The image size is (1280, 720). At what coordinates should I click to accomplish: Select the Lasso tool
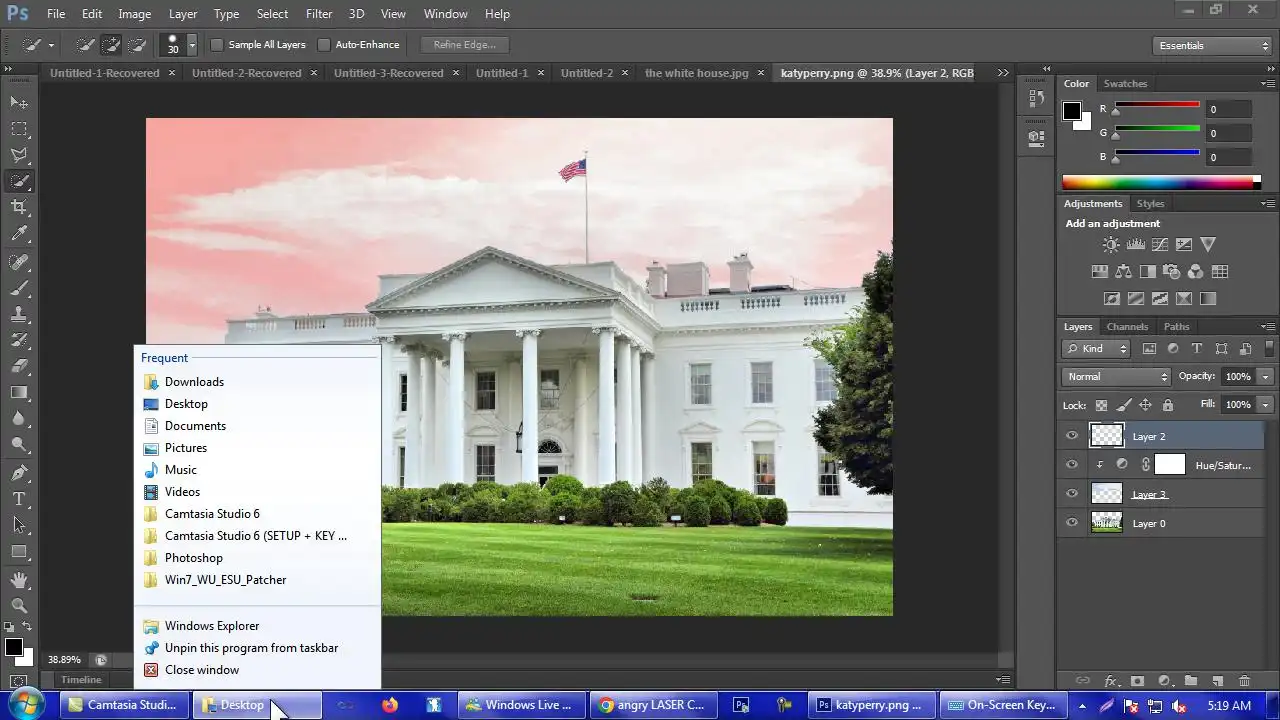tap(19, 155)
